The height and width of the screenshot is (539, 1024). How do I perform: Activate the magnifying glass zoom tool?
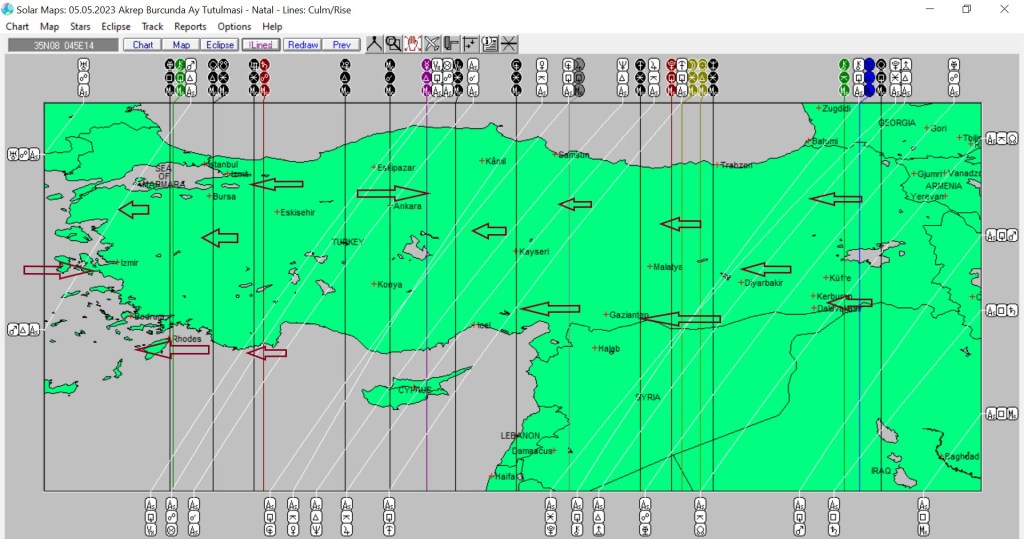click(x=393, y=44)
